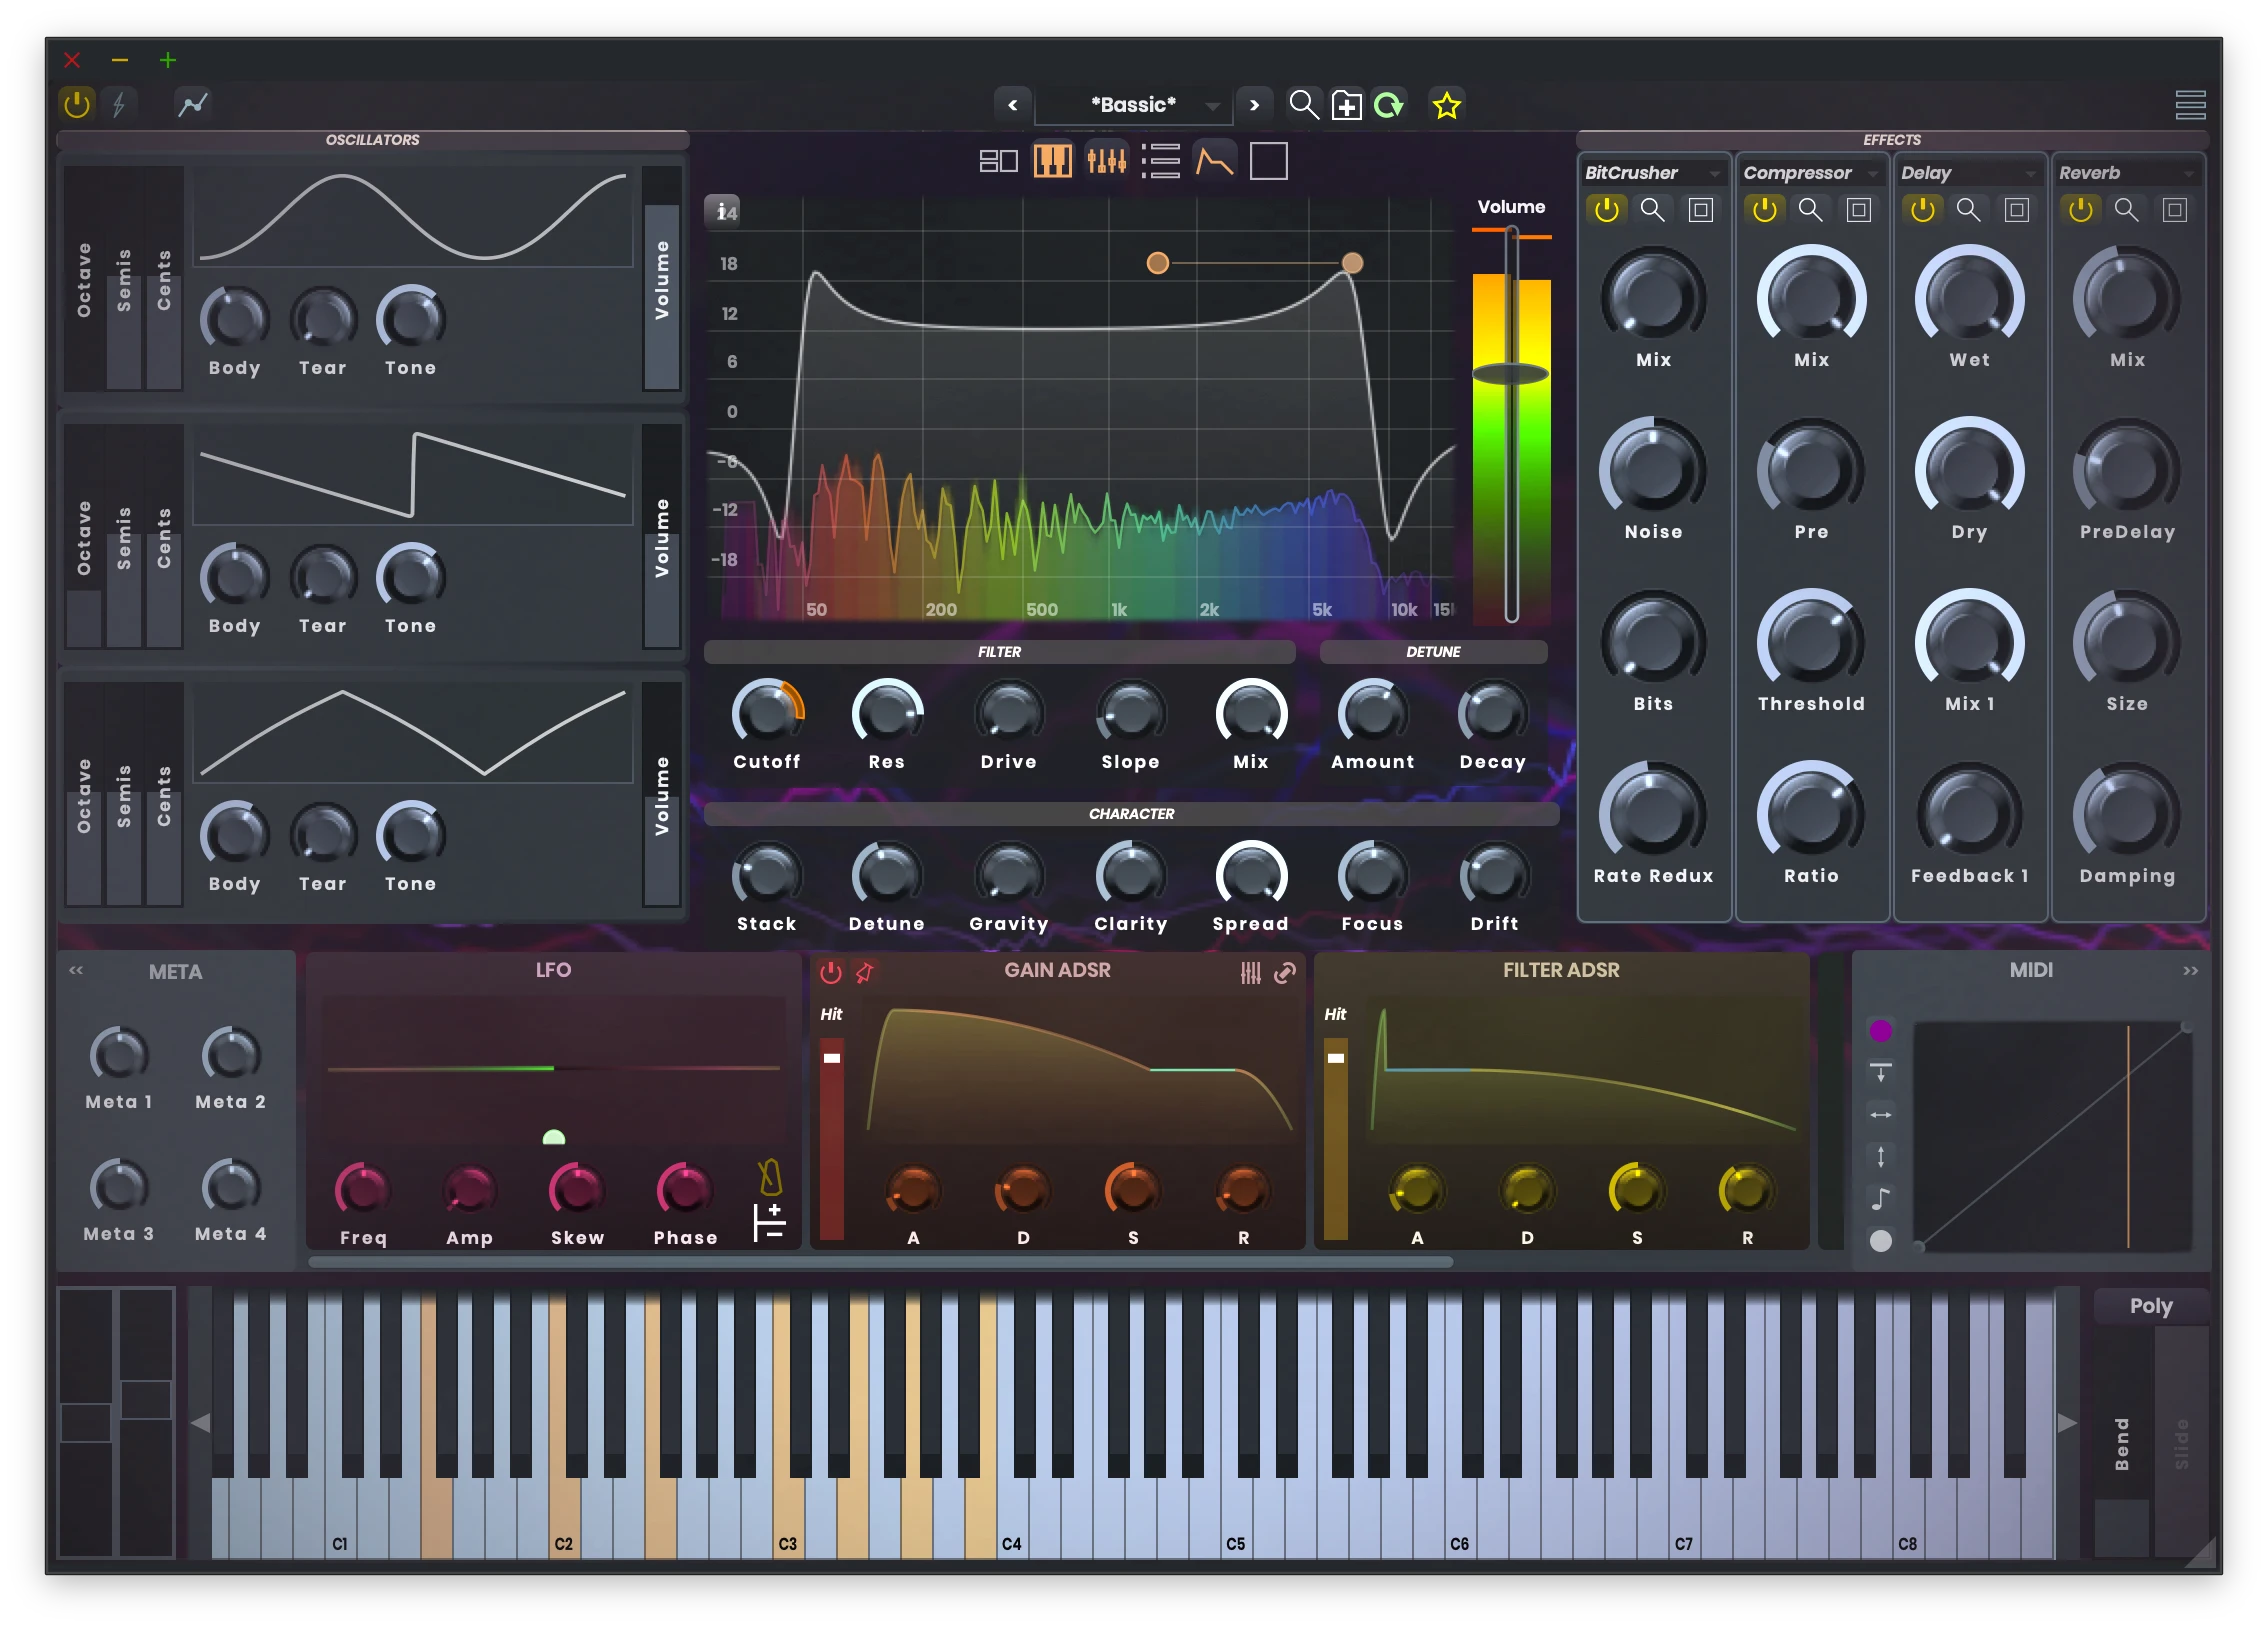Toggle Delay power button
Screen dimensions: 2268x1628
pyautogui.click(x=1922, y=209)
